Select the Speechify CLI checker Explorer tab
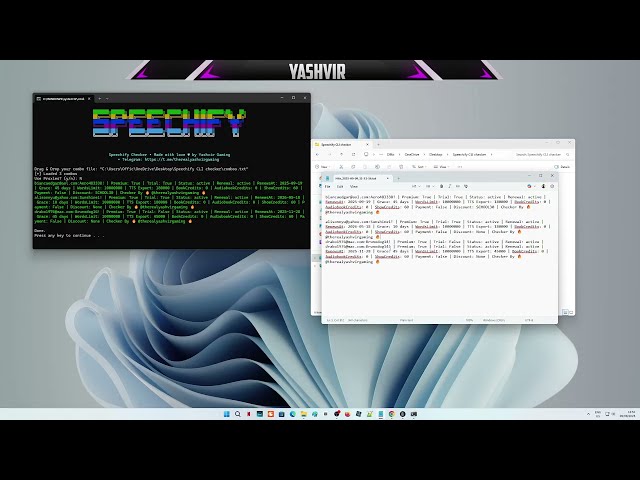Image resolution: width=640 pixels, height=480 pixels. 341,144
